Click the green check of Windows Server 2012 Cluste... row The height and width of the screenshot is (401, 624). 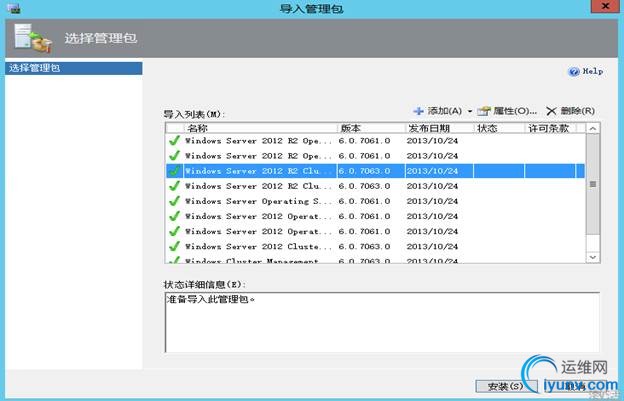174,246
